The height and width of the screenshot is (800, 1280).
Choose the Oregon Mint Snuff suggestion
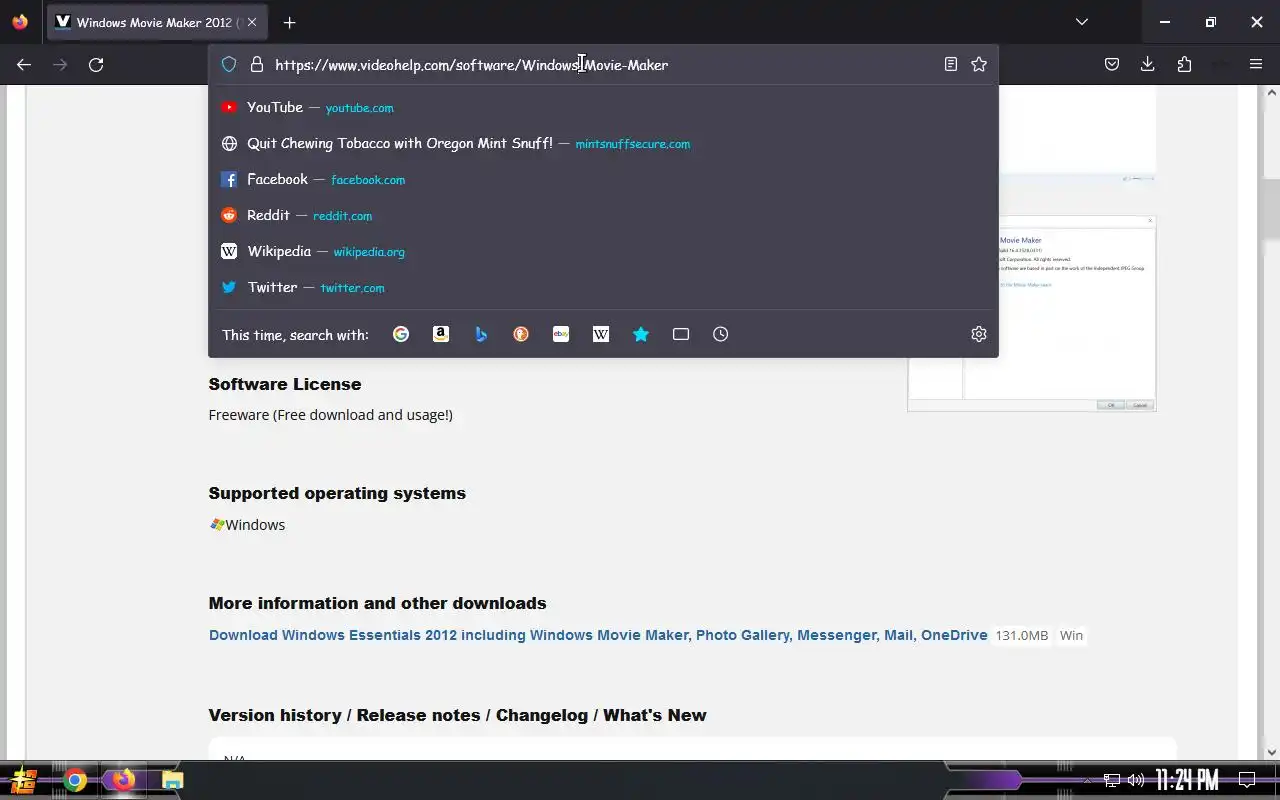(603, 143)
